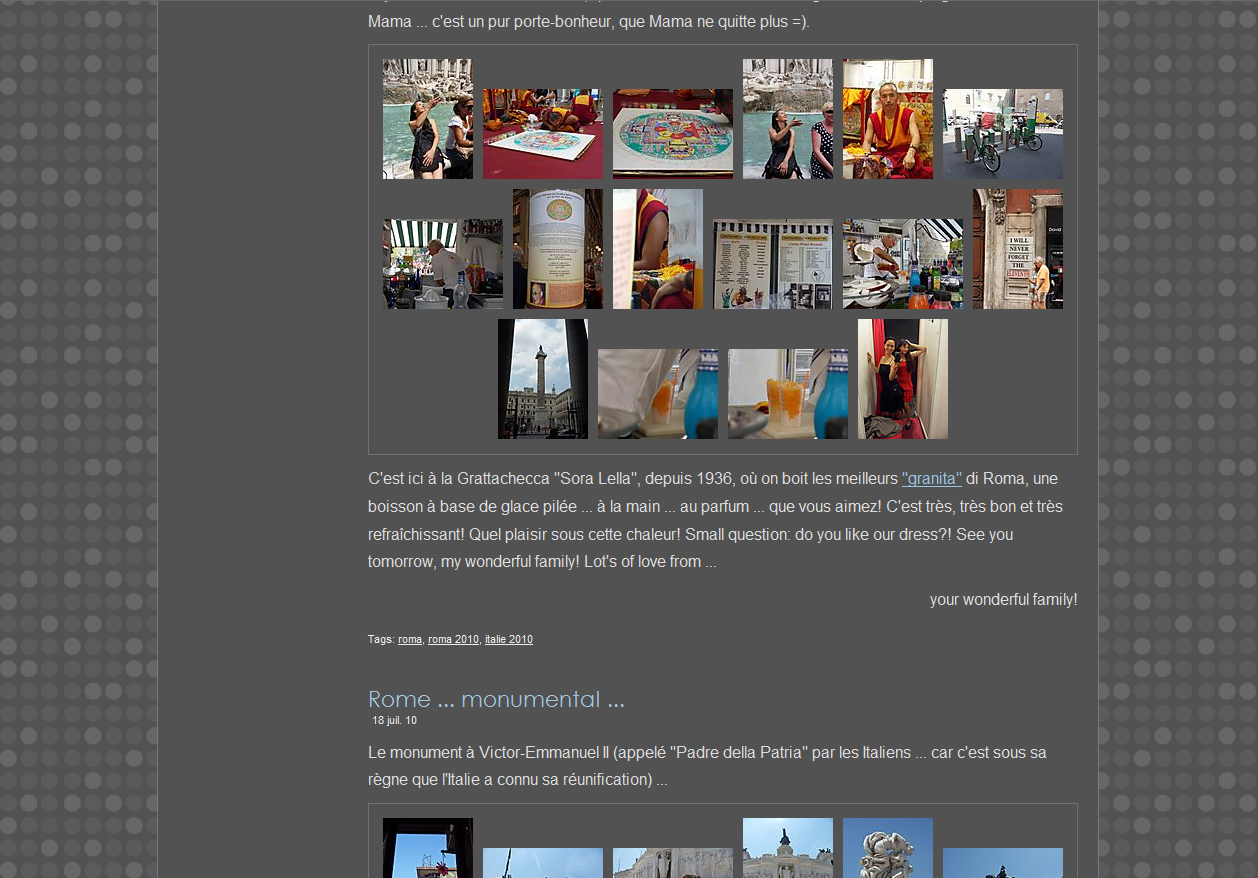Screen dimensions: 1258x878
Task: Open the 'roma 2010' tag
Action: tap(453, 639)
